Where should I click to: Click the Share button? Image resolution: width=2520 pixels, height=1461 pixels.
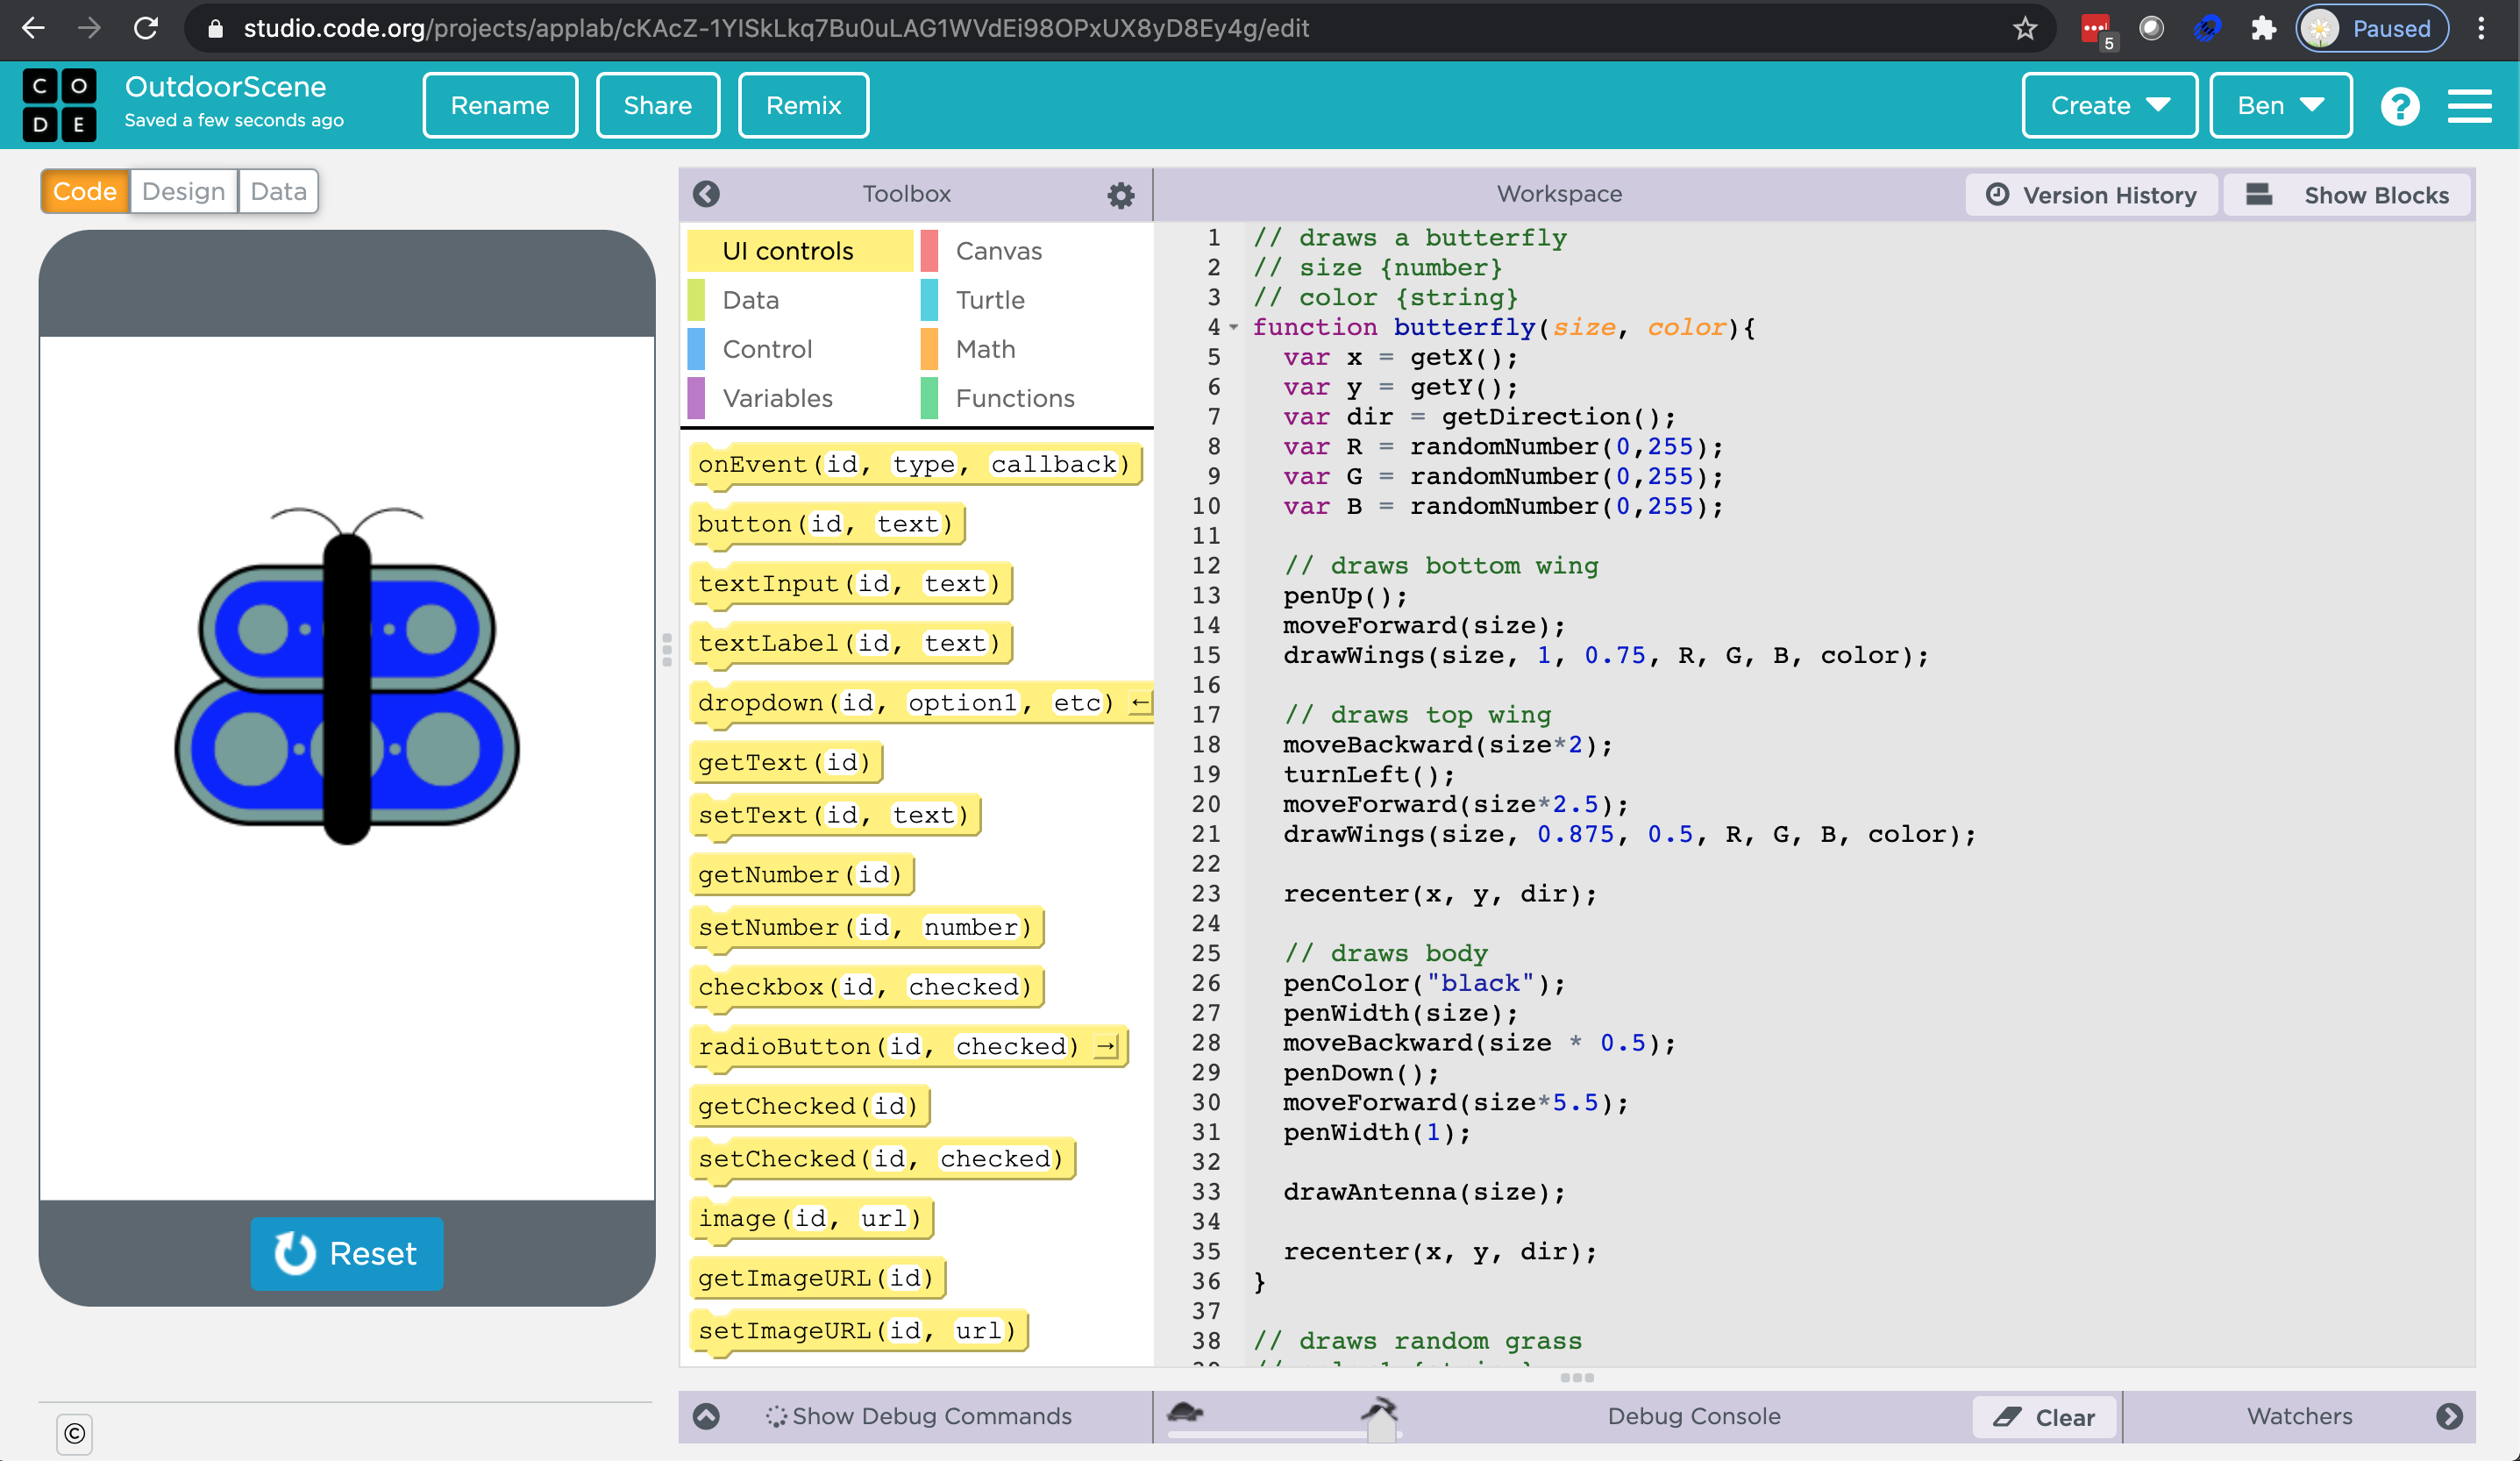656,106
